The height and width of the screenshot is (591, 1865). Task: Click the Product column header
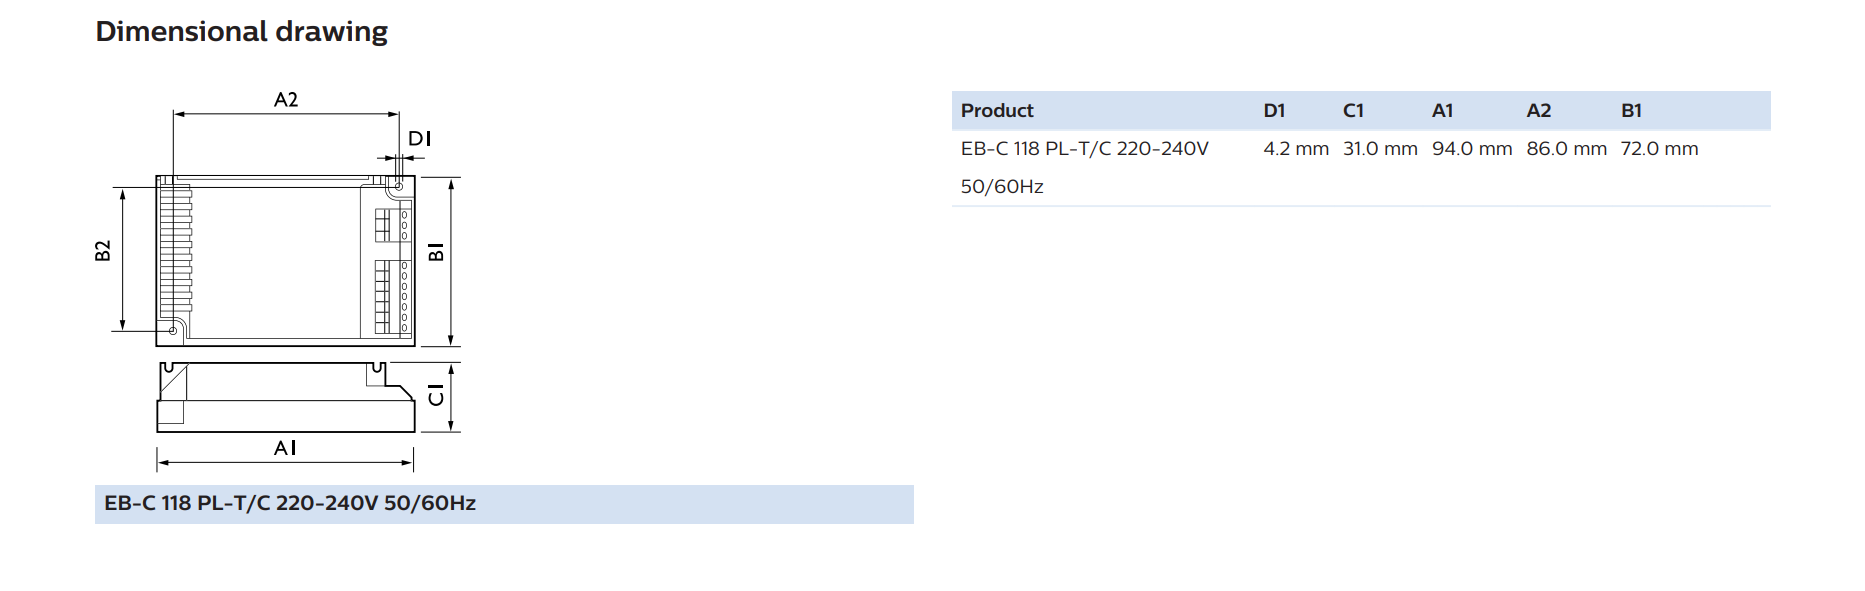[x=997, y=111]
